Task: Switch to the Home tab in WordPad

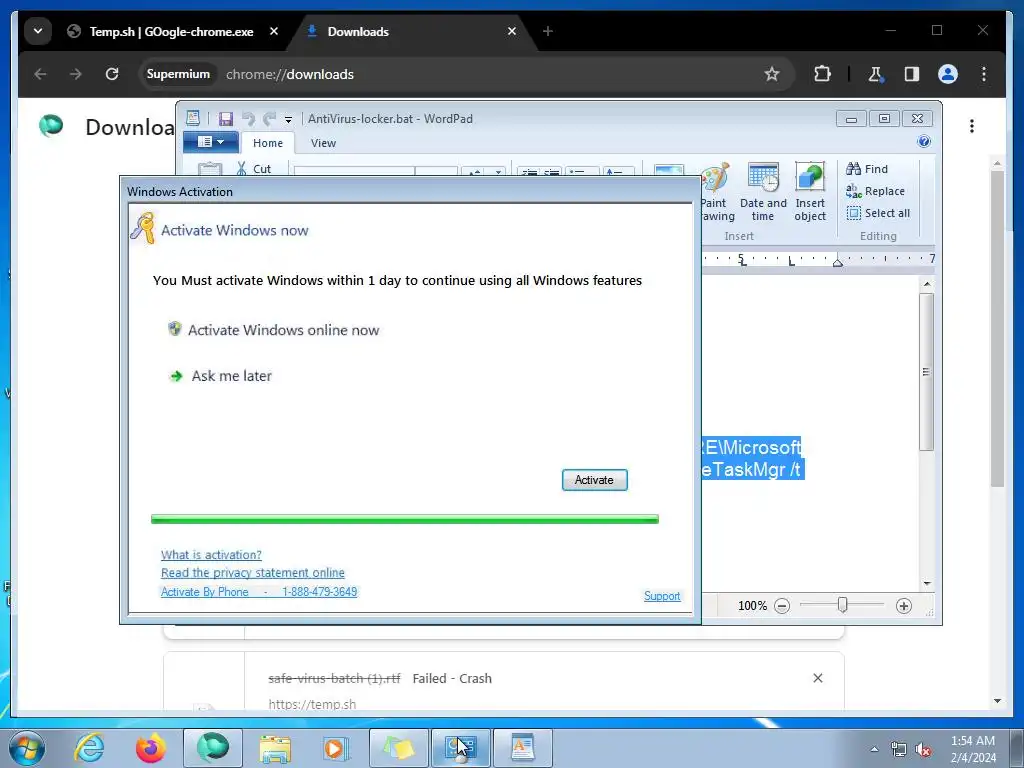Action: coord(268,143)
